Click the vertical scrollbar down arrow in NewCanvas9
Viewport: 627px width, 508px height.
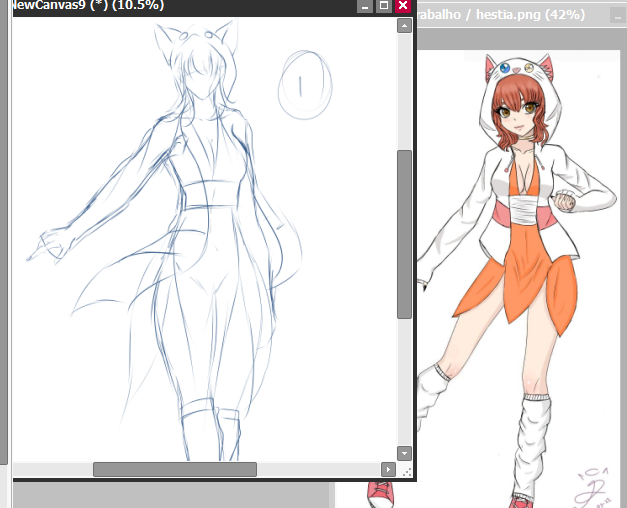pos(404,453)
